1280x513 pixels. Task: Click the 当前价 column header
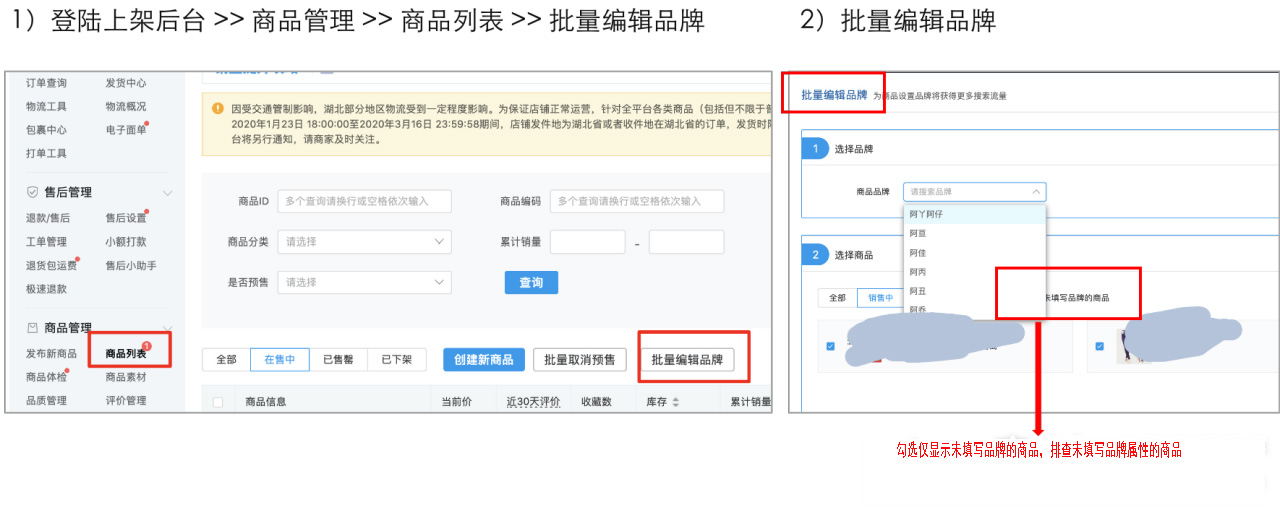458,402
